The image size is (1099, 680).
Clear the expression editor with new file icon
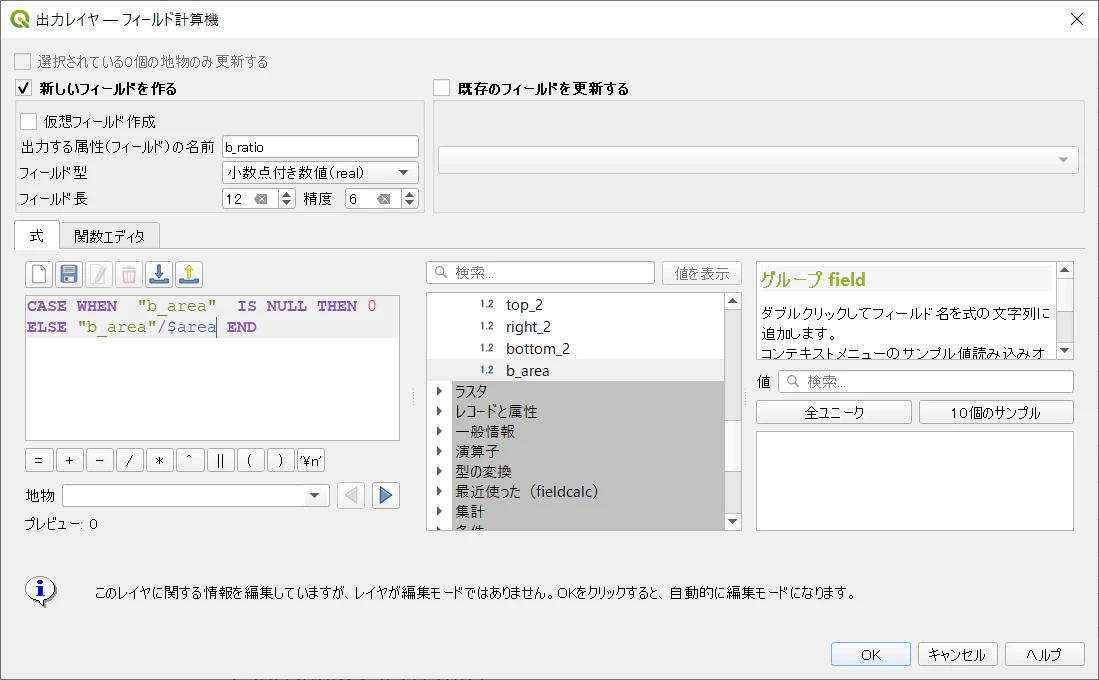pyautogui.click(x=39, y=274)
